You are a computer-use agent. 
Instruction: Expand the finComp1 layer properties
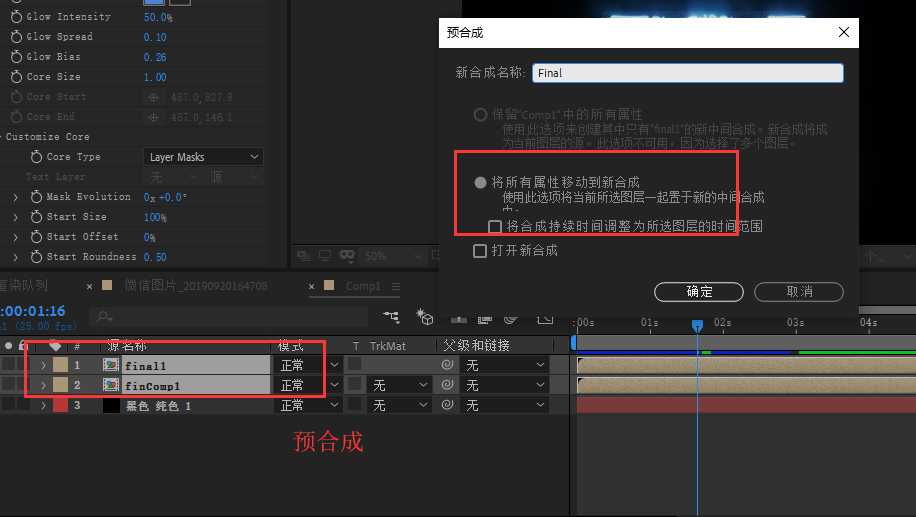tap(43, 385)
